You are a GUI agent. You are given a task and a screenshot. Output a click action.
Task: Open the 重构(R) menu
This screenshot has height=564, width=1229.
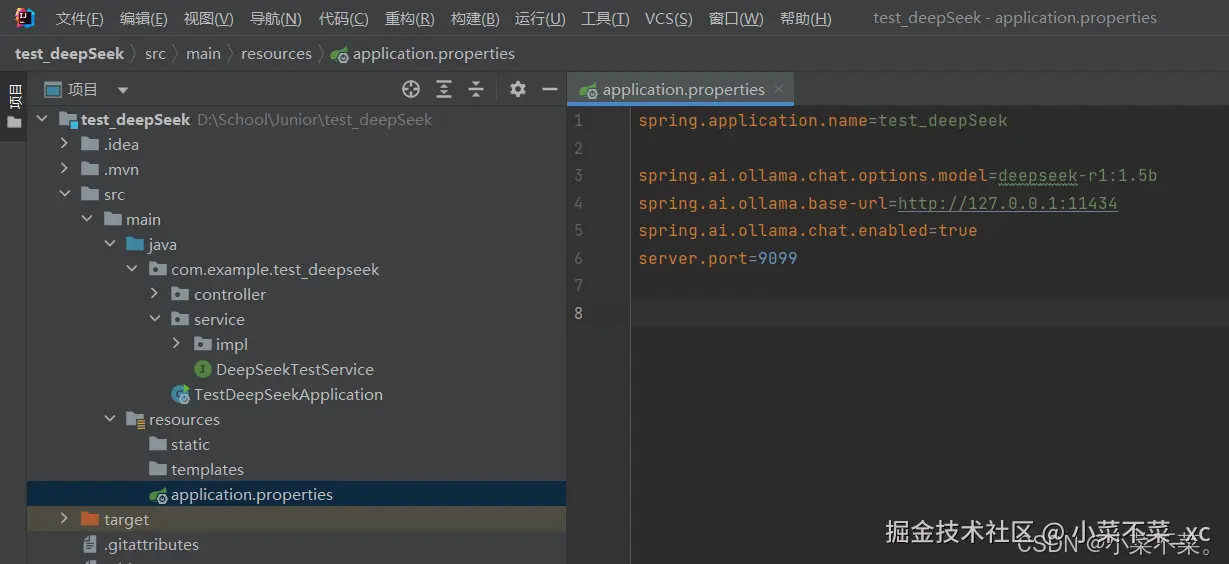pos(409,19)
